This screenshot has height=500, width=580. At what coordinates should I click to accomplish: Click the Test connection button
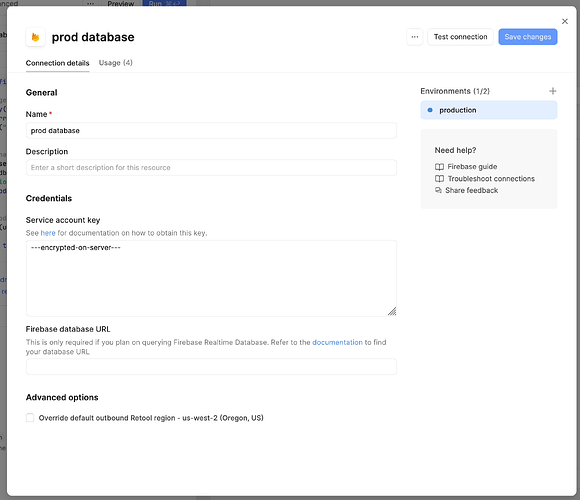(x=461, y=37)
